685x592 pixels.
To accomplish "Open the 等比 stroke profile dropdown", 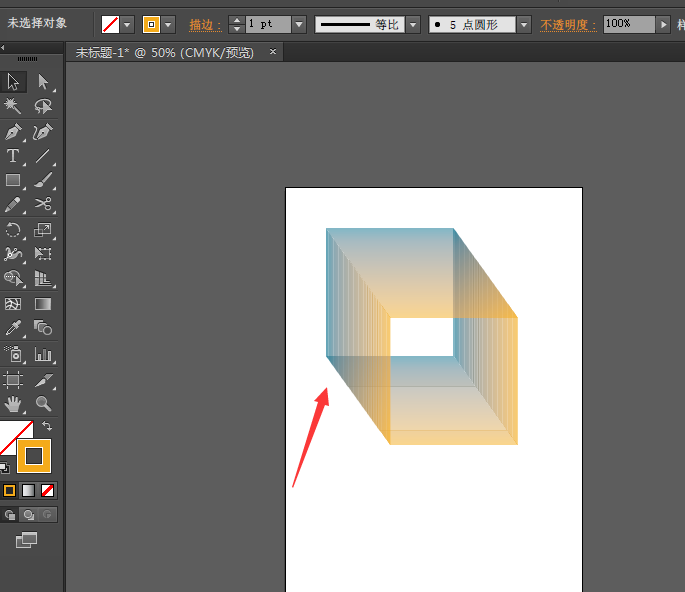I will [413, 24].
